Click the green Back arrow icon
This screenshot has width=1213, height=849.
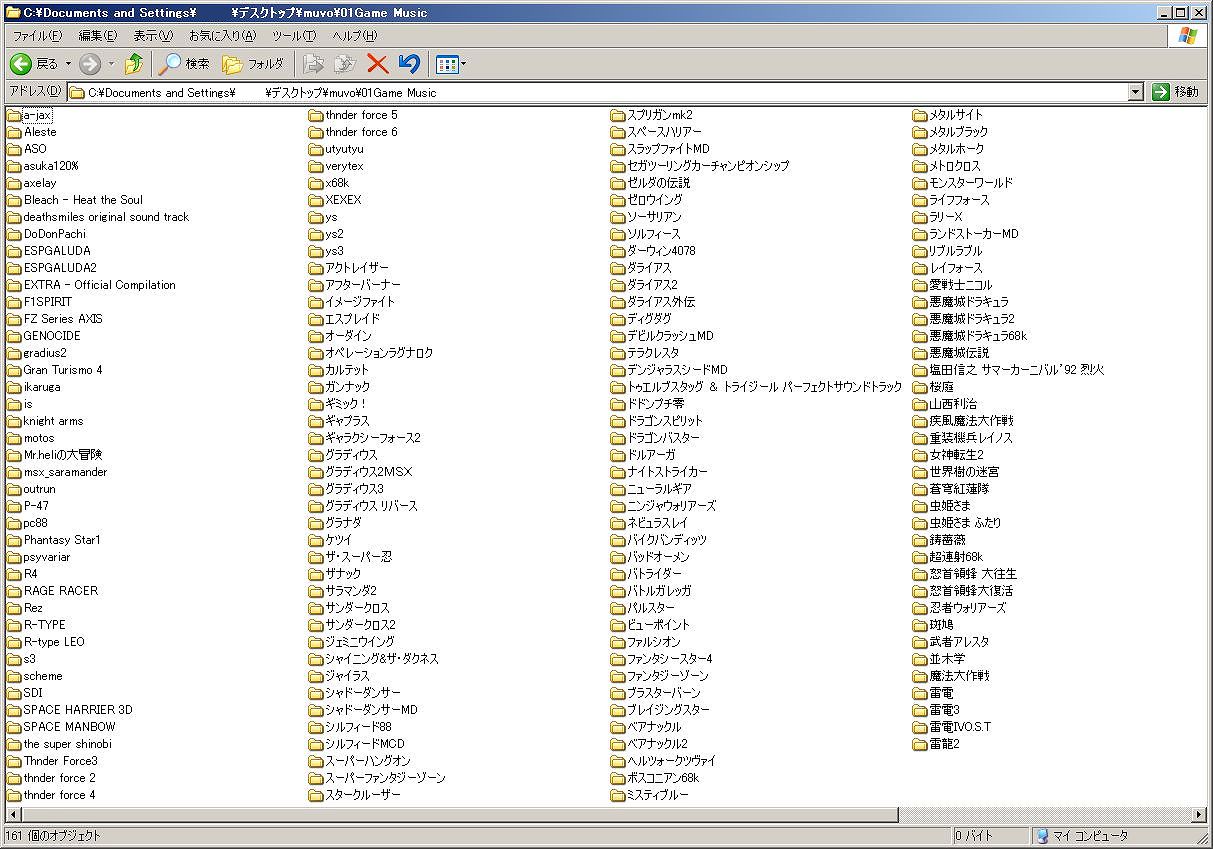(20, 64)
